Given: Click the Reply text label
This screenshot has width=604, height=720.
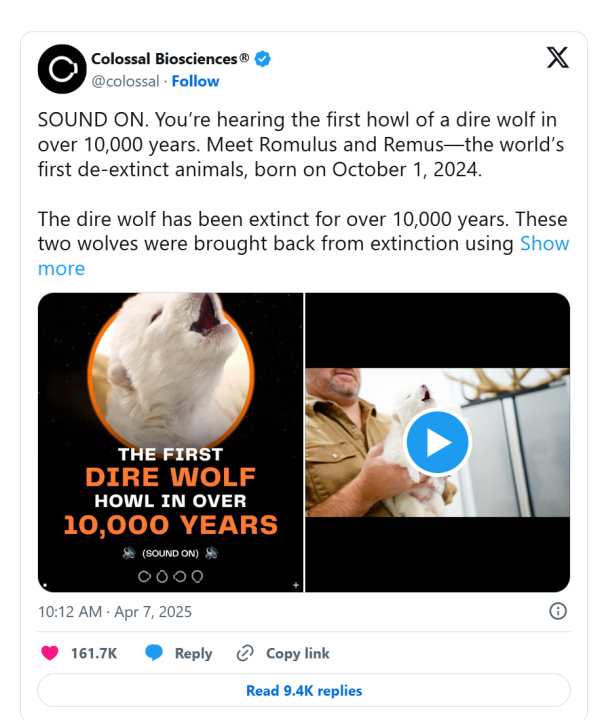Looking at the screenshot, I should [193, 653].
